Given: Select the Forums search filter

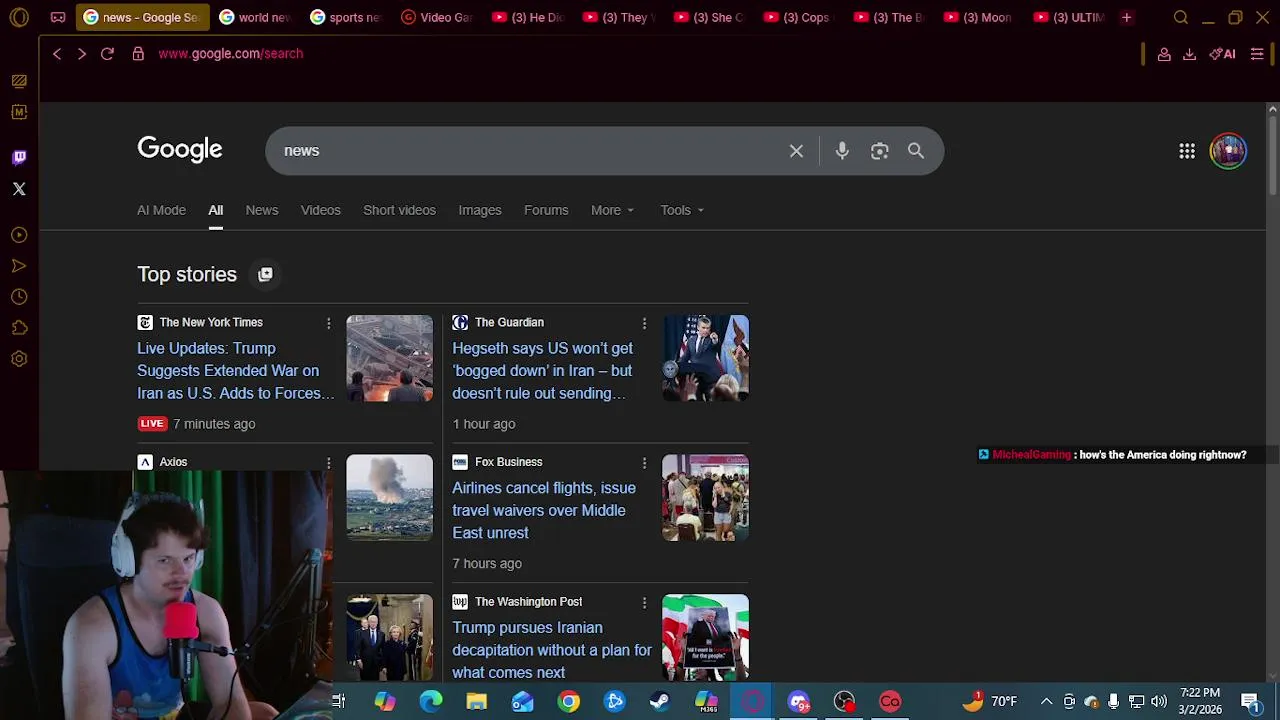Looking at the screenshot, I should [x=546, y=210].
